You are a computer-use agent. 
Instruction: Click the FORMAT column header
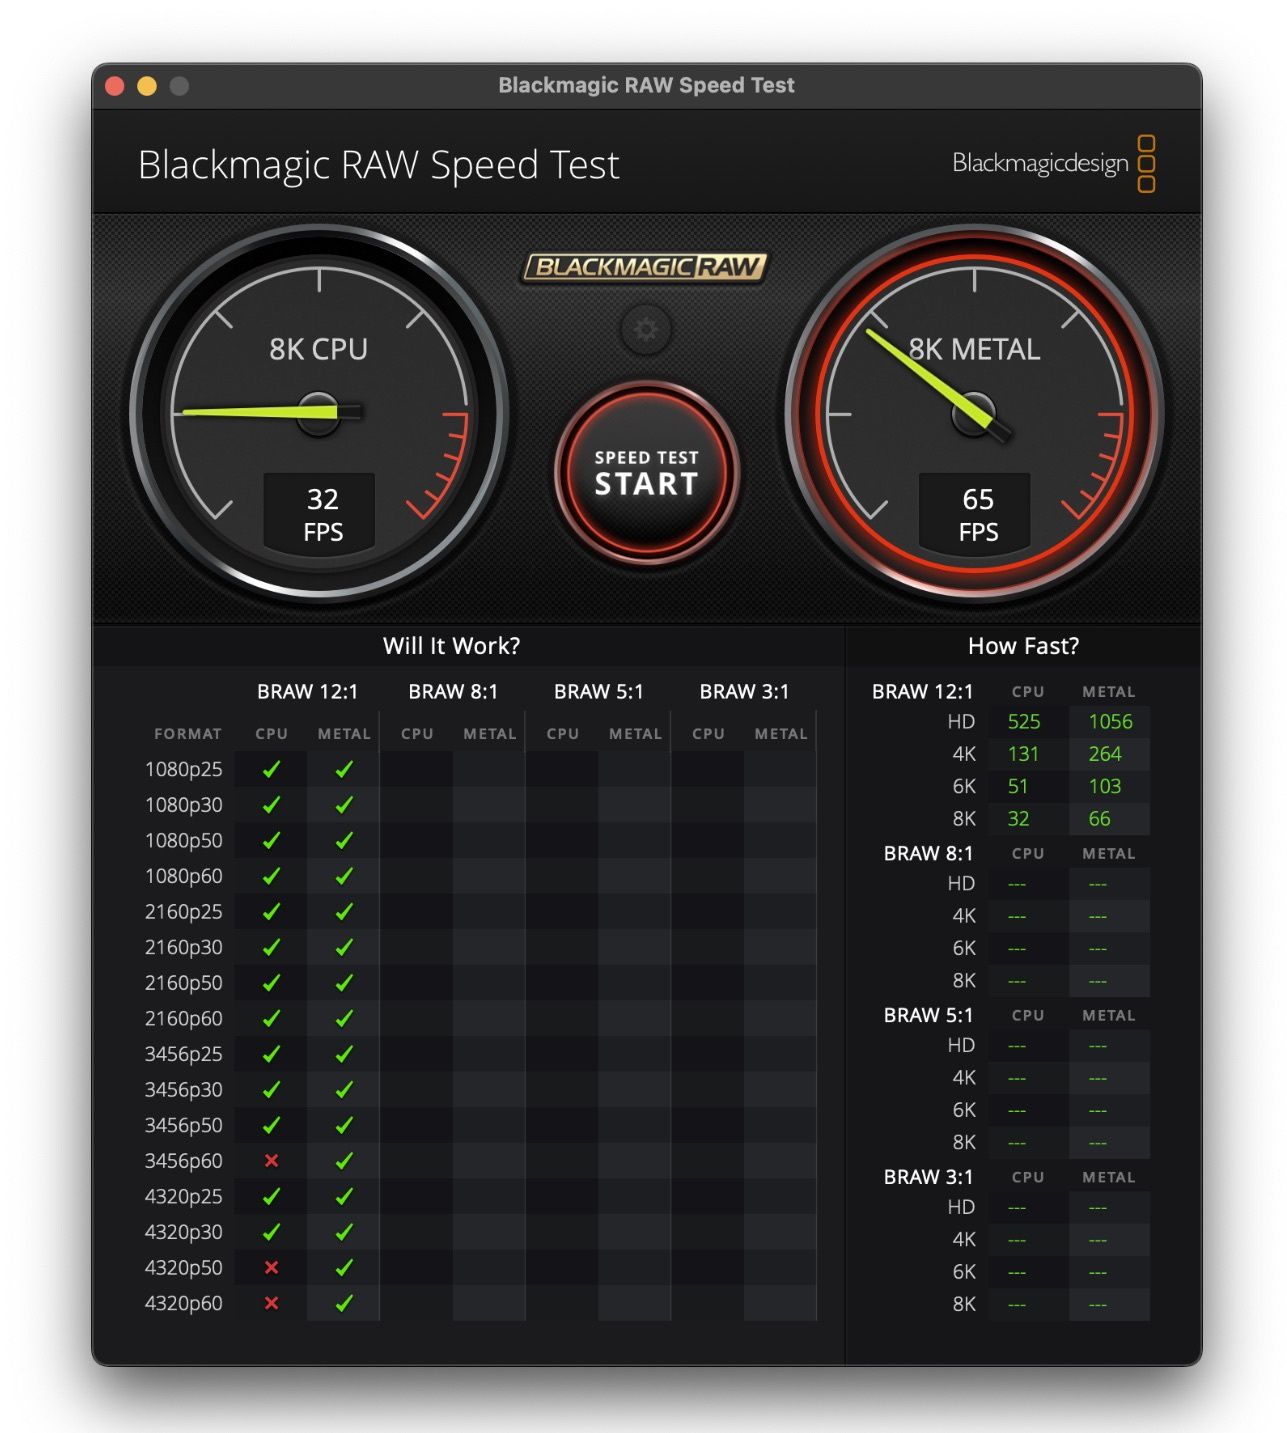[x=188, y=734]
